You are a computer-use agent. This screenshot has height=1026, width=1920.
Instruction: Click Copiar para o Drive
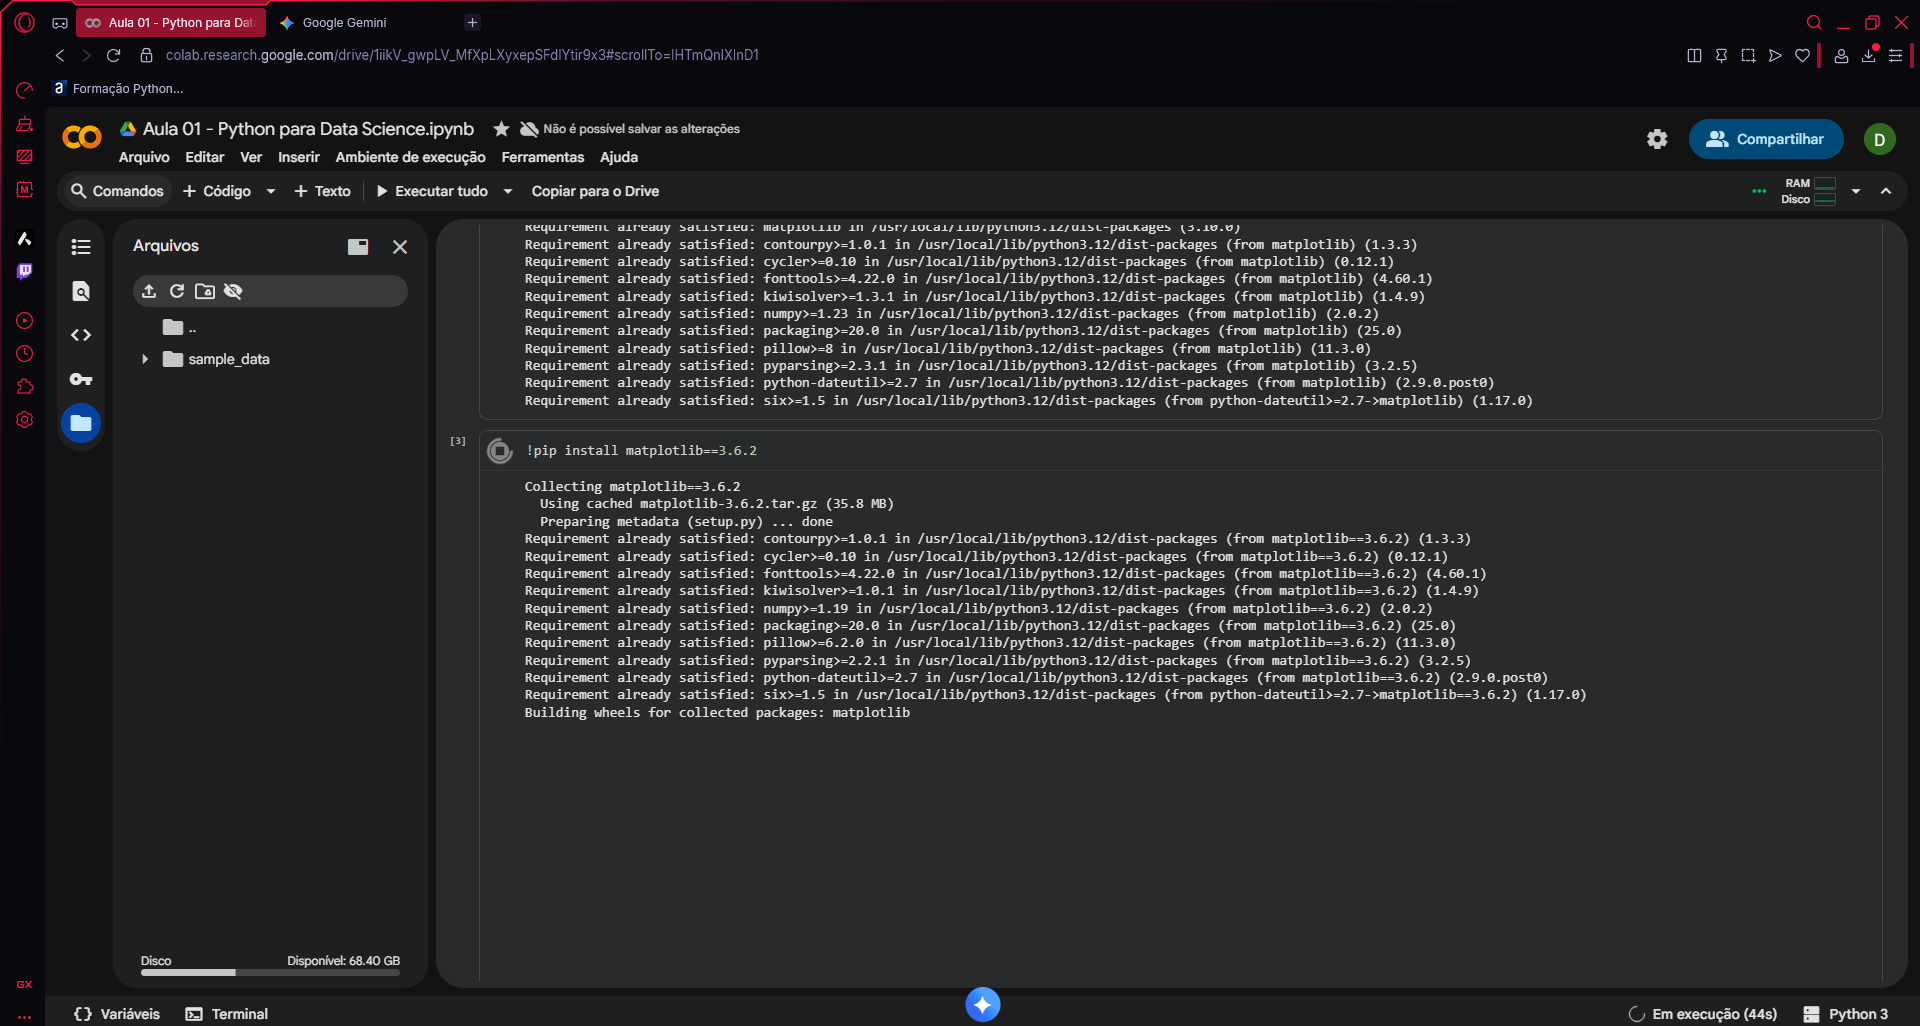[x=595, y=191]
